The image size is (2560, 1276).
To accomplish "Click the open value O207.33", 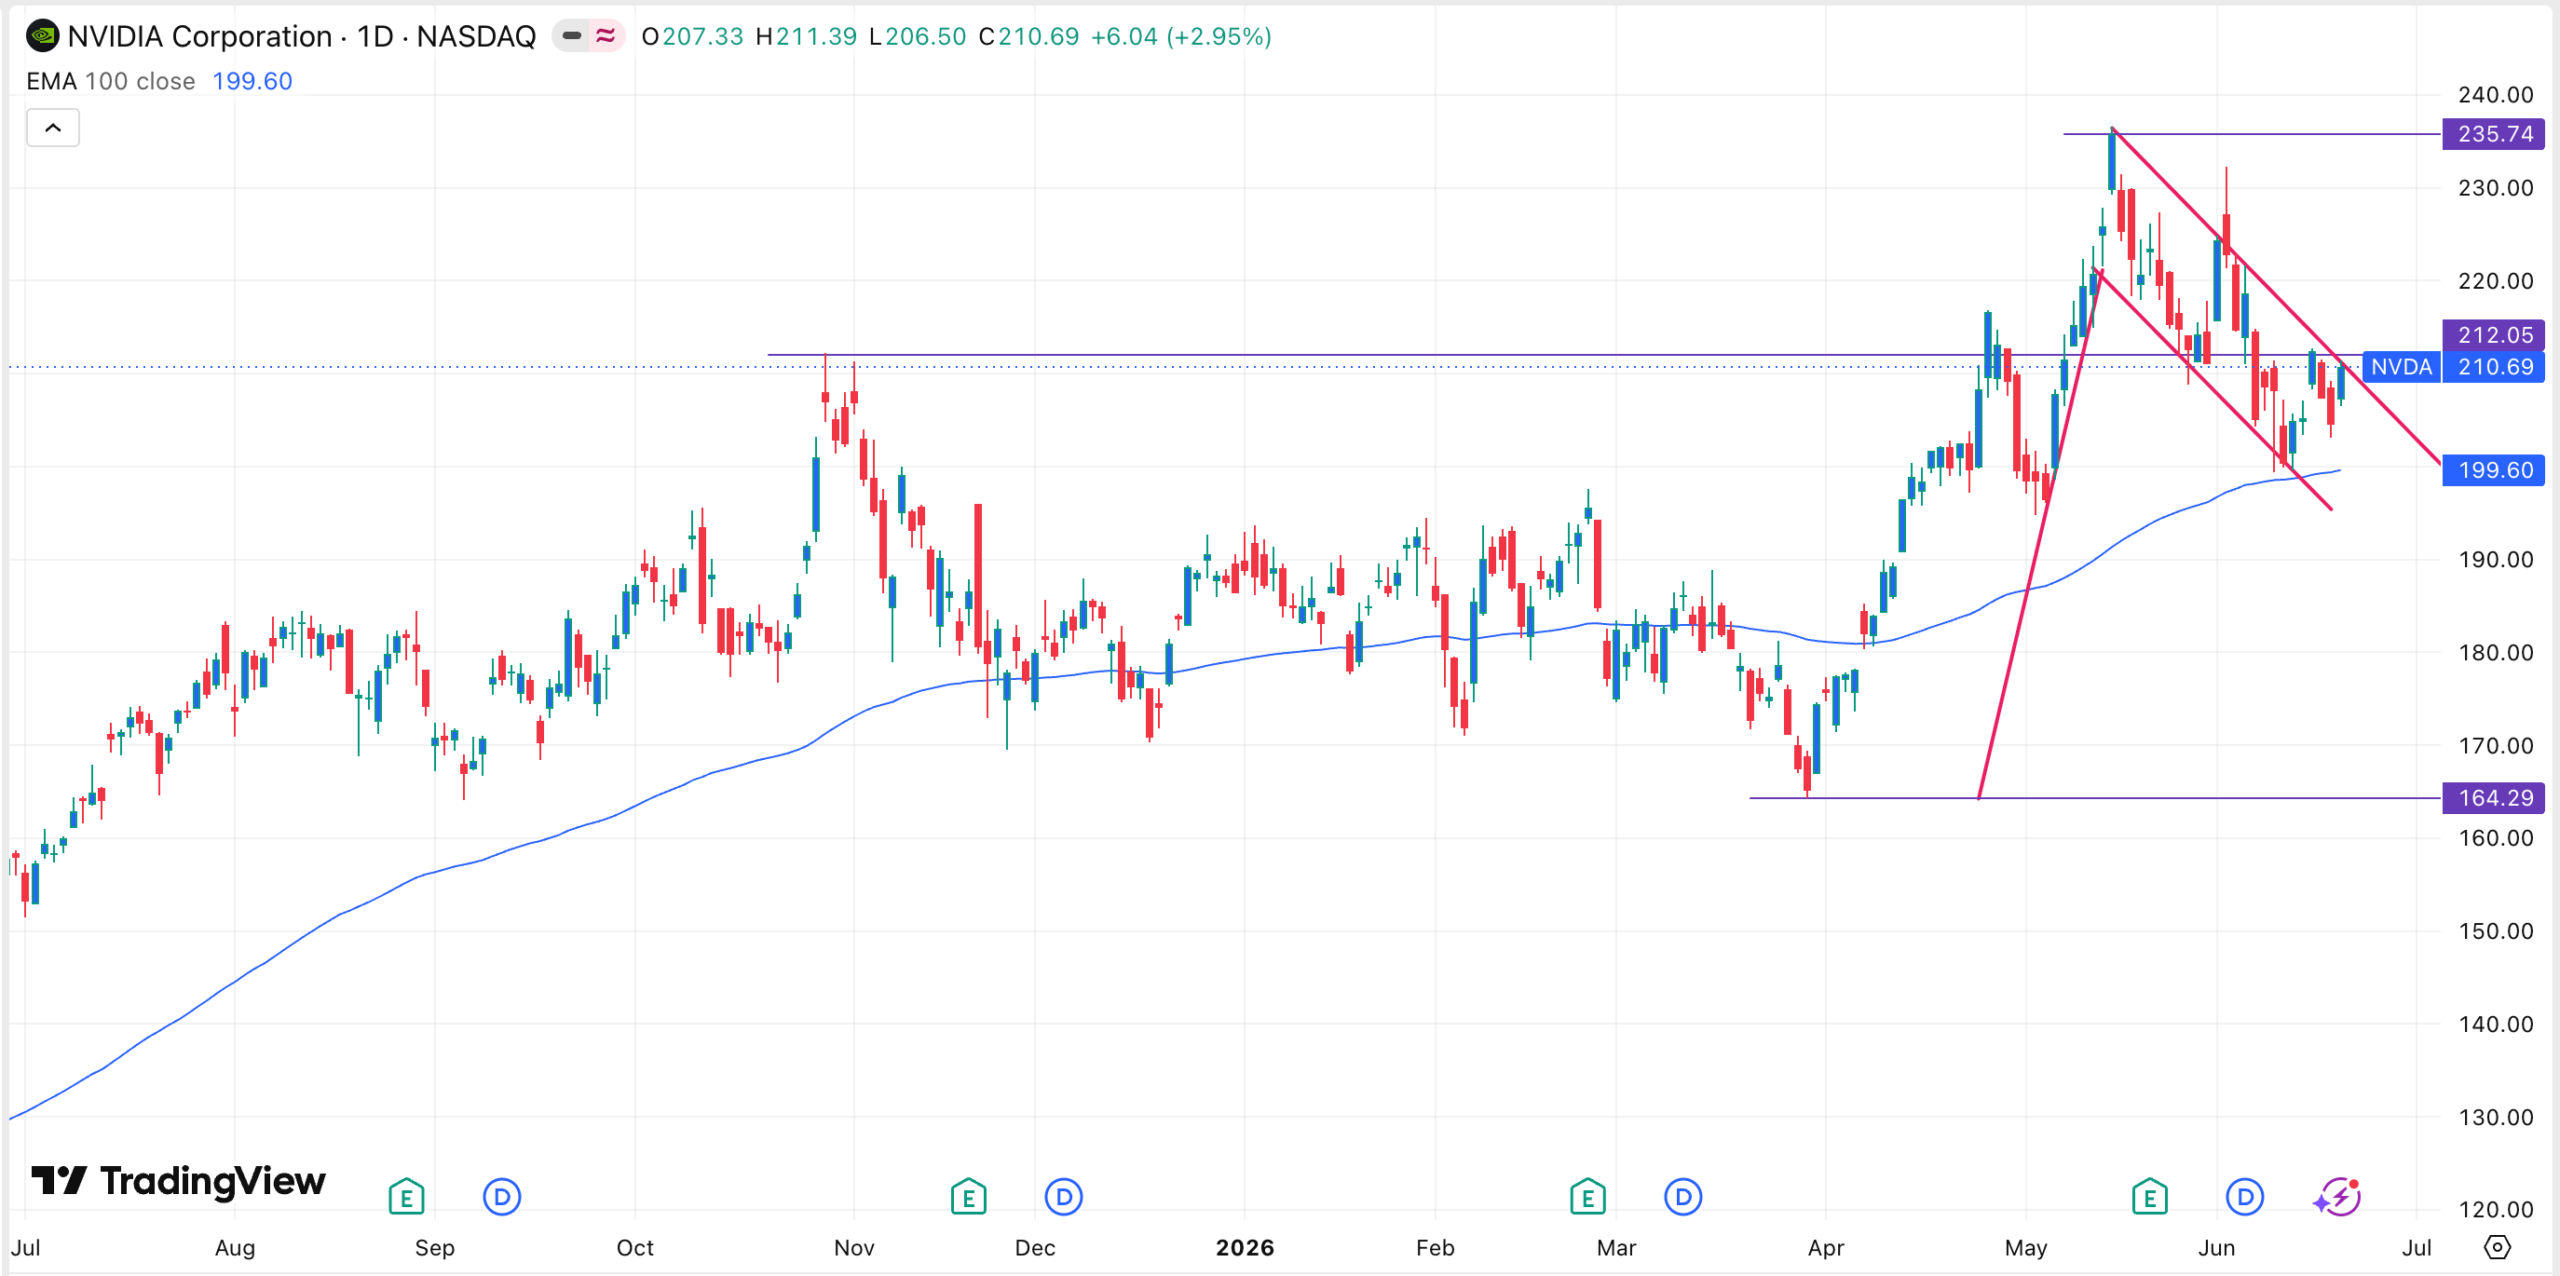I will pyautogui.click(x=692, y=37).
